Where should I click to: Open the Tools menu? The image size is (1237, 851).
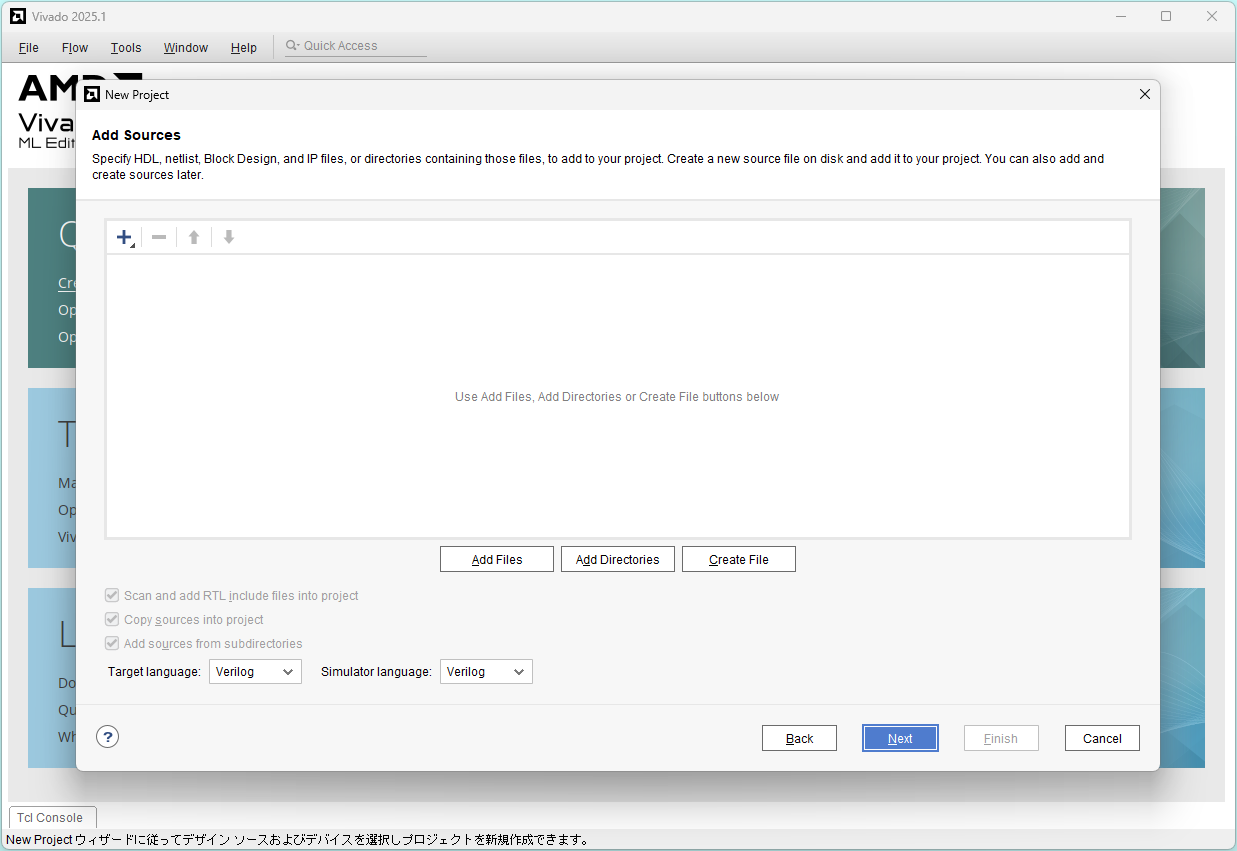point(126,48)
